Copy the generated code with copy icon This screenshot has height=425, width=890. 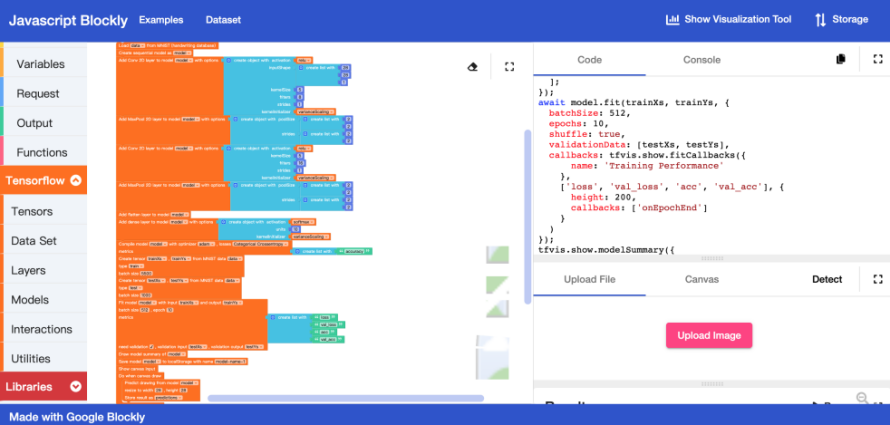point(841,59)
